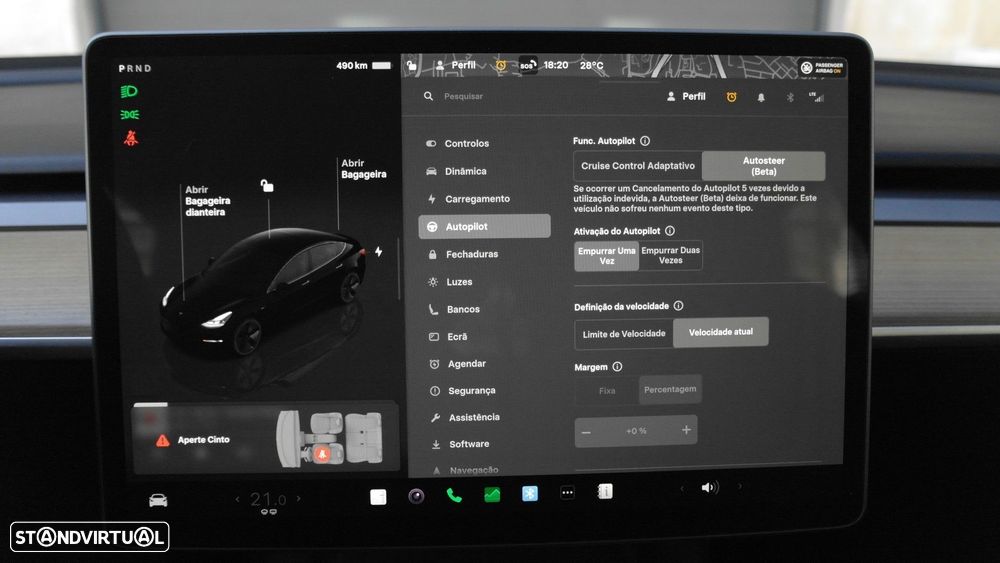Open Bluetooth icon in settings header
Screen dimensions: 1000x563
pyautogui.click(x=790, y=98)
